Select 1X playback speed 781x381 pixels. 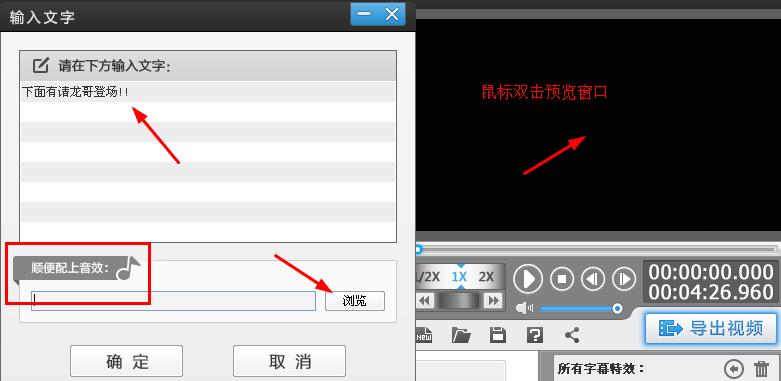pyautogui.click(x=459, y=277)
